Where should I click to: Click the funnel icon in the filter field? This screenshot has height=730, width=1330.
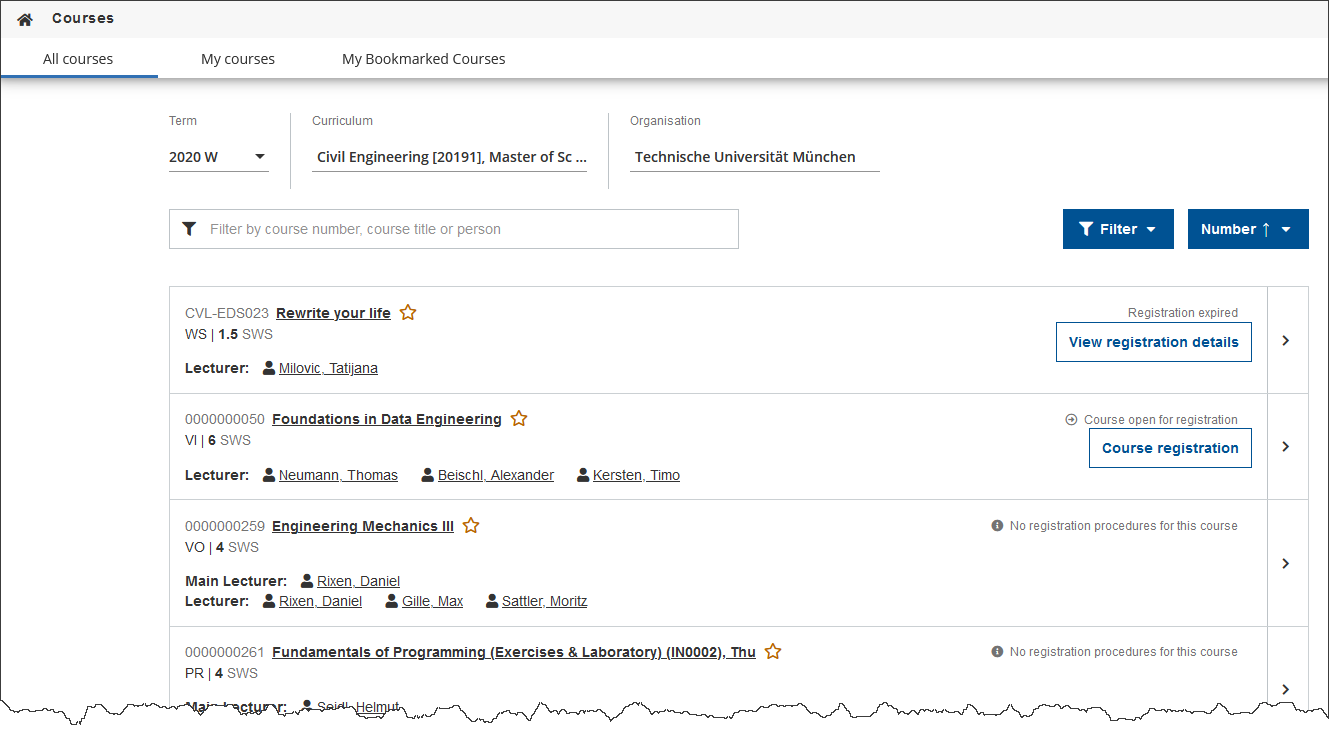tap(189, 229)
